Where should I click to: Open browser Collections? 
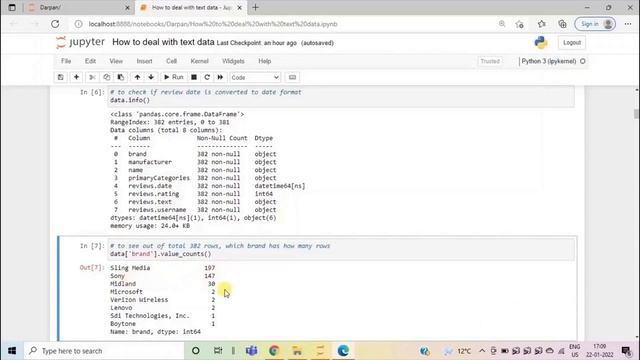[562, 24]
